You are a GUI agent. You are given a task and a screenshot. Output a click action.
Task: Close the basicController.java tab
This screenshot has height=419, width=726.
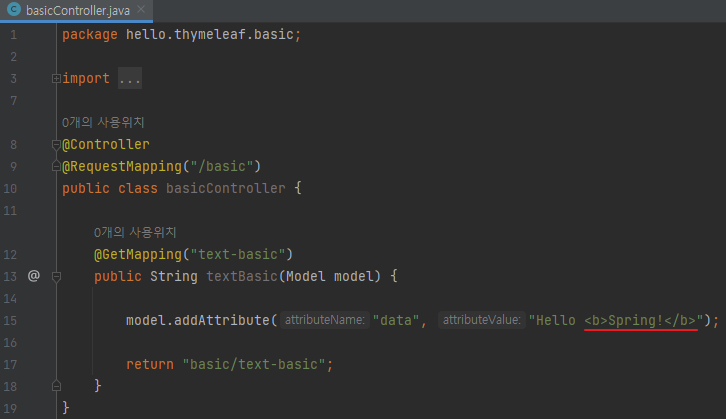click(141, 9)
